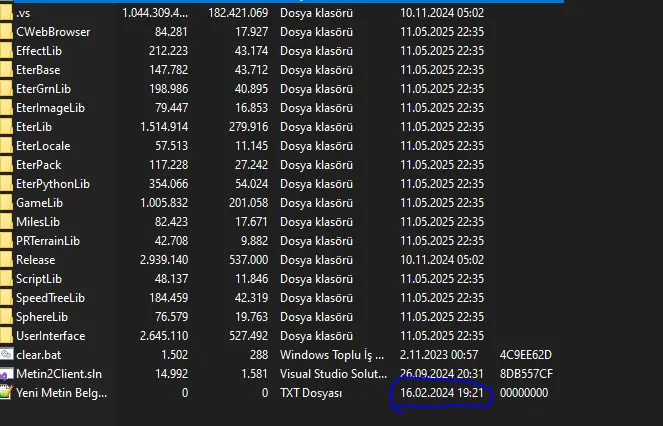Select the Release folder
This screenshot has height=426, width=663.
(36, 260)
